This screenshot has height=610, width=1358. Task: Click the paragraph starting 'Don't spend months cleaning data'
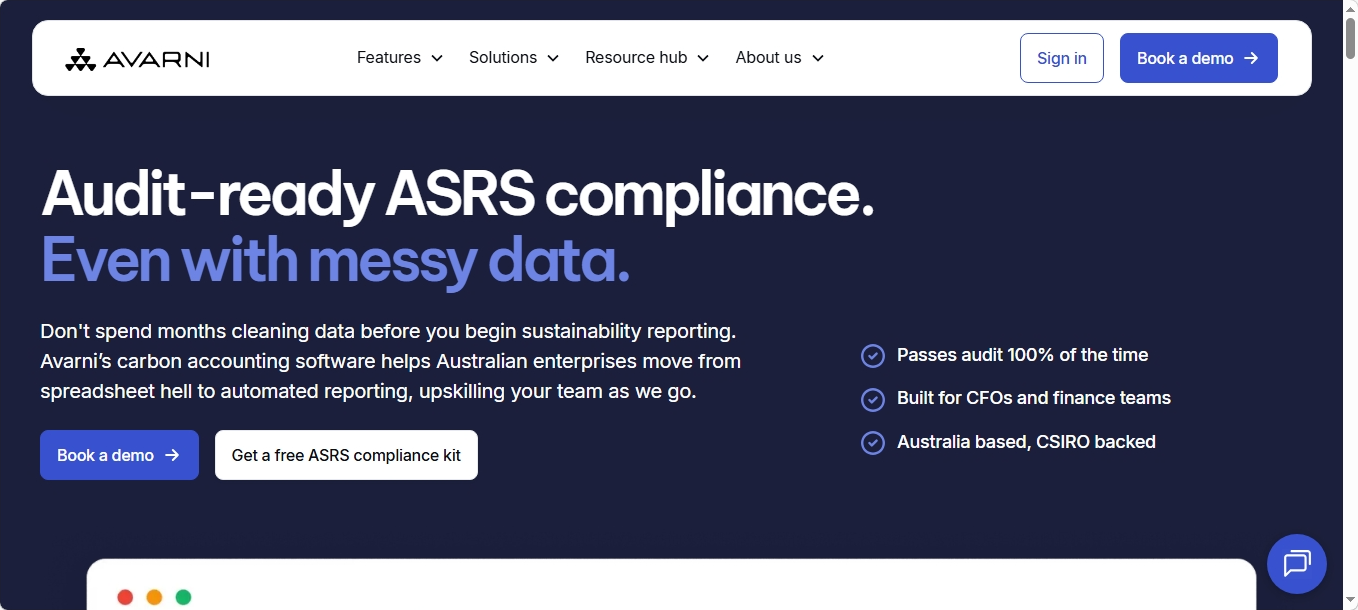(x=391, y=361)
